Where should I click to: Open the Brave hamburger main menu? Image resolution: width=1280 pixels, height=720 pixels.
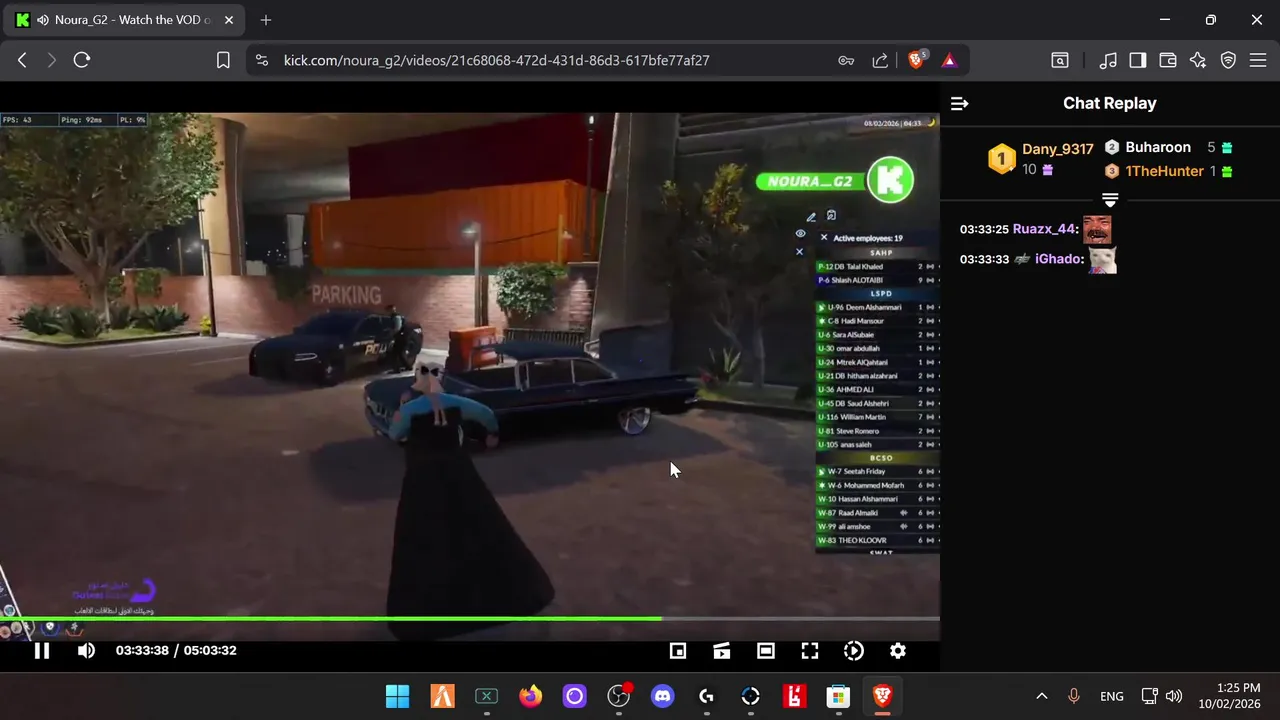pos(1258,60)
